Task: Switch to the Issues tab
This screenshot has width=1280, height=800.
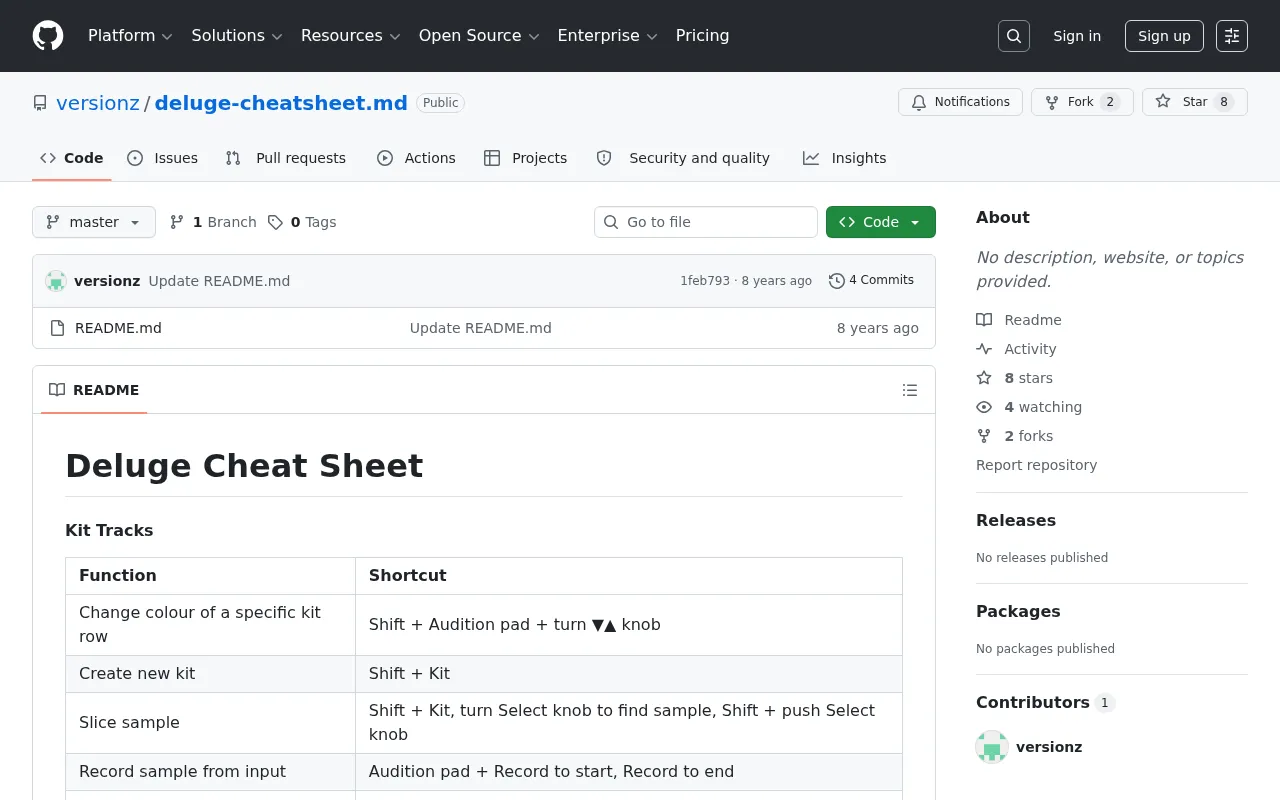Action: [x=163, y=158]
